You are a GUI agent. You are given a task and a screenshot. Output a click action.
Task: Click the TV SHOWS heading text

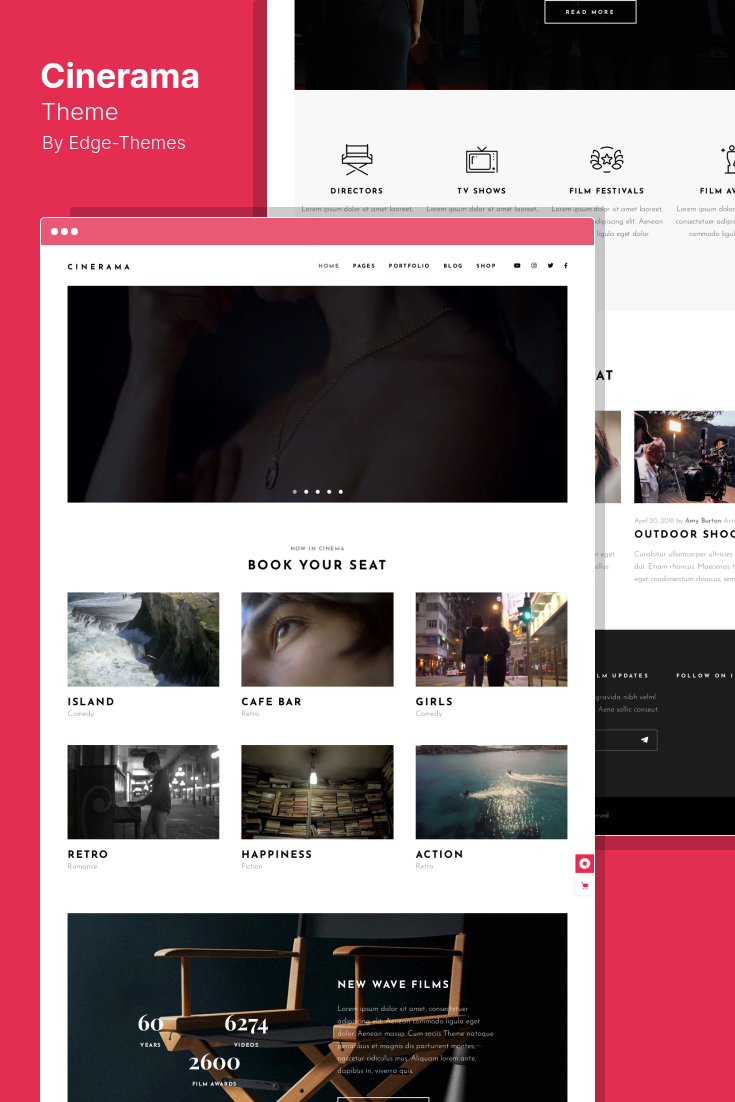tap(481, 190)
